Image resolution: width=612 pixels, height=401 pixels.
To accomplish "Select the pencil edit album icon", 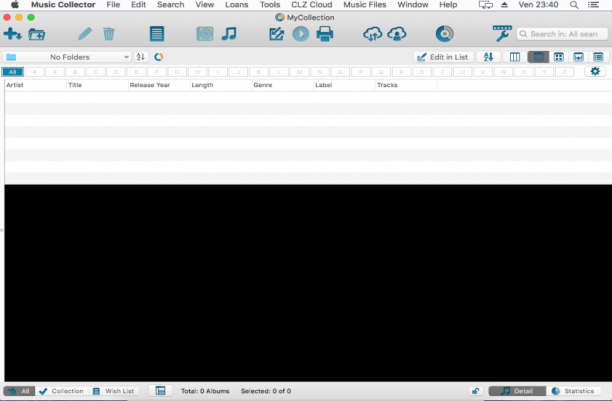I will point(85,34).
